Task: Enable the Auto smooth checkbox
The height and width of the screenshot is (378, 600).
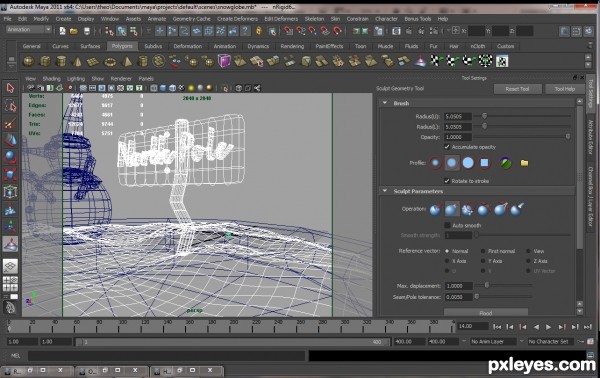Action: click(447, 225)
